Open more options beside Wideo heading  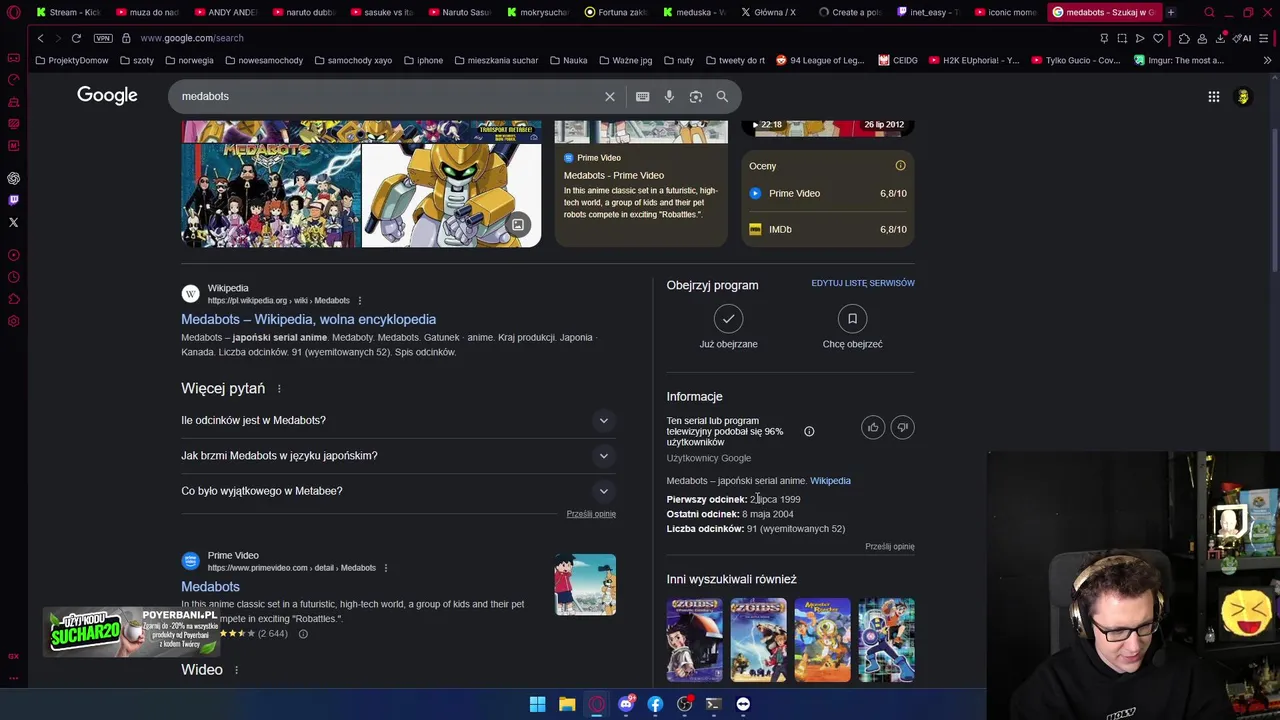(236, 670)
